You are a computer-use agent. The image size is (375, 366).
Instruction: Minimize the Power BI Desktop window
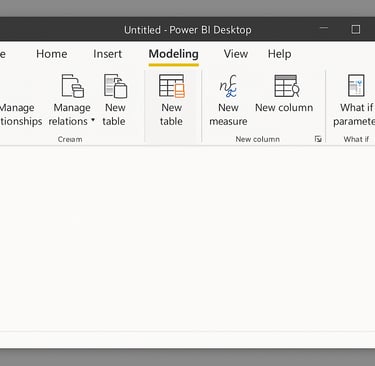point(324,28)
